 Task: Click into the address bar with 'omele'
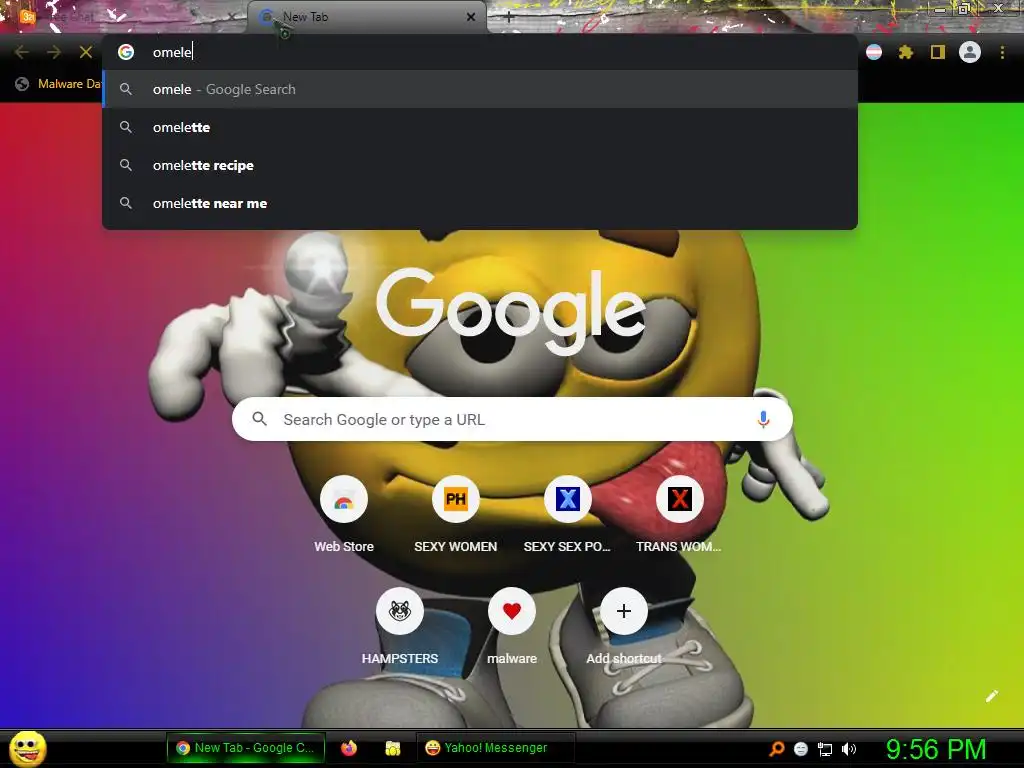pos(480,52)
